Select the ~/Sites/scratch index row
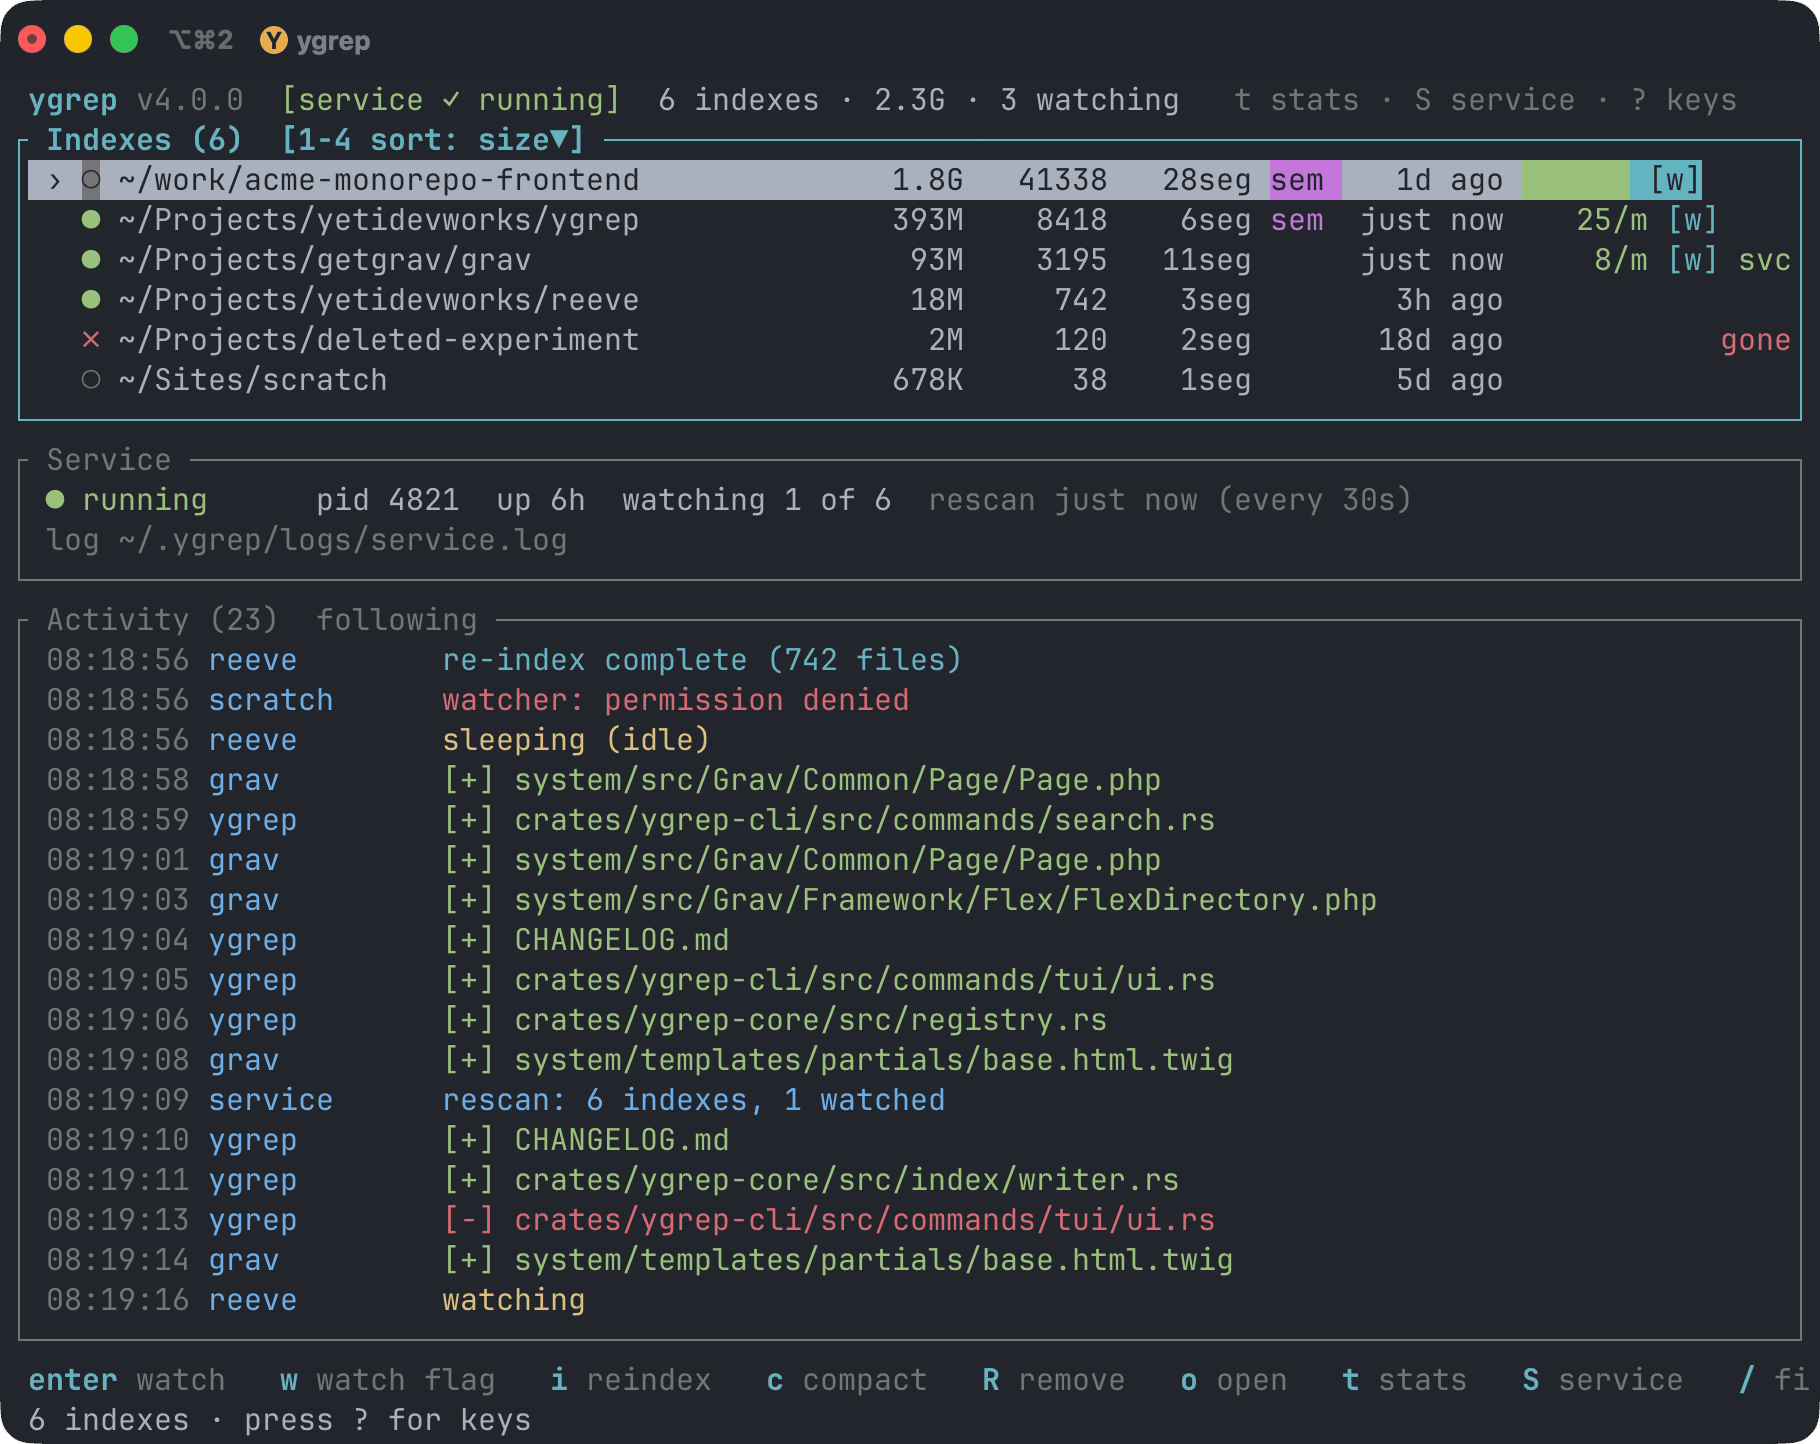Viewport: 1820px width, 1444px height. [x=910, y=380]
